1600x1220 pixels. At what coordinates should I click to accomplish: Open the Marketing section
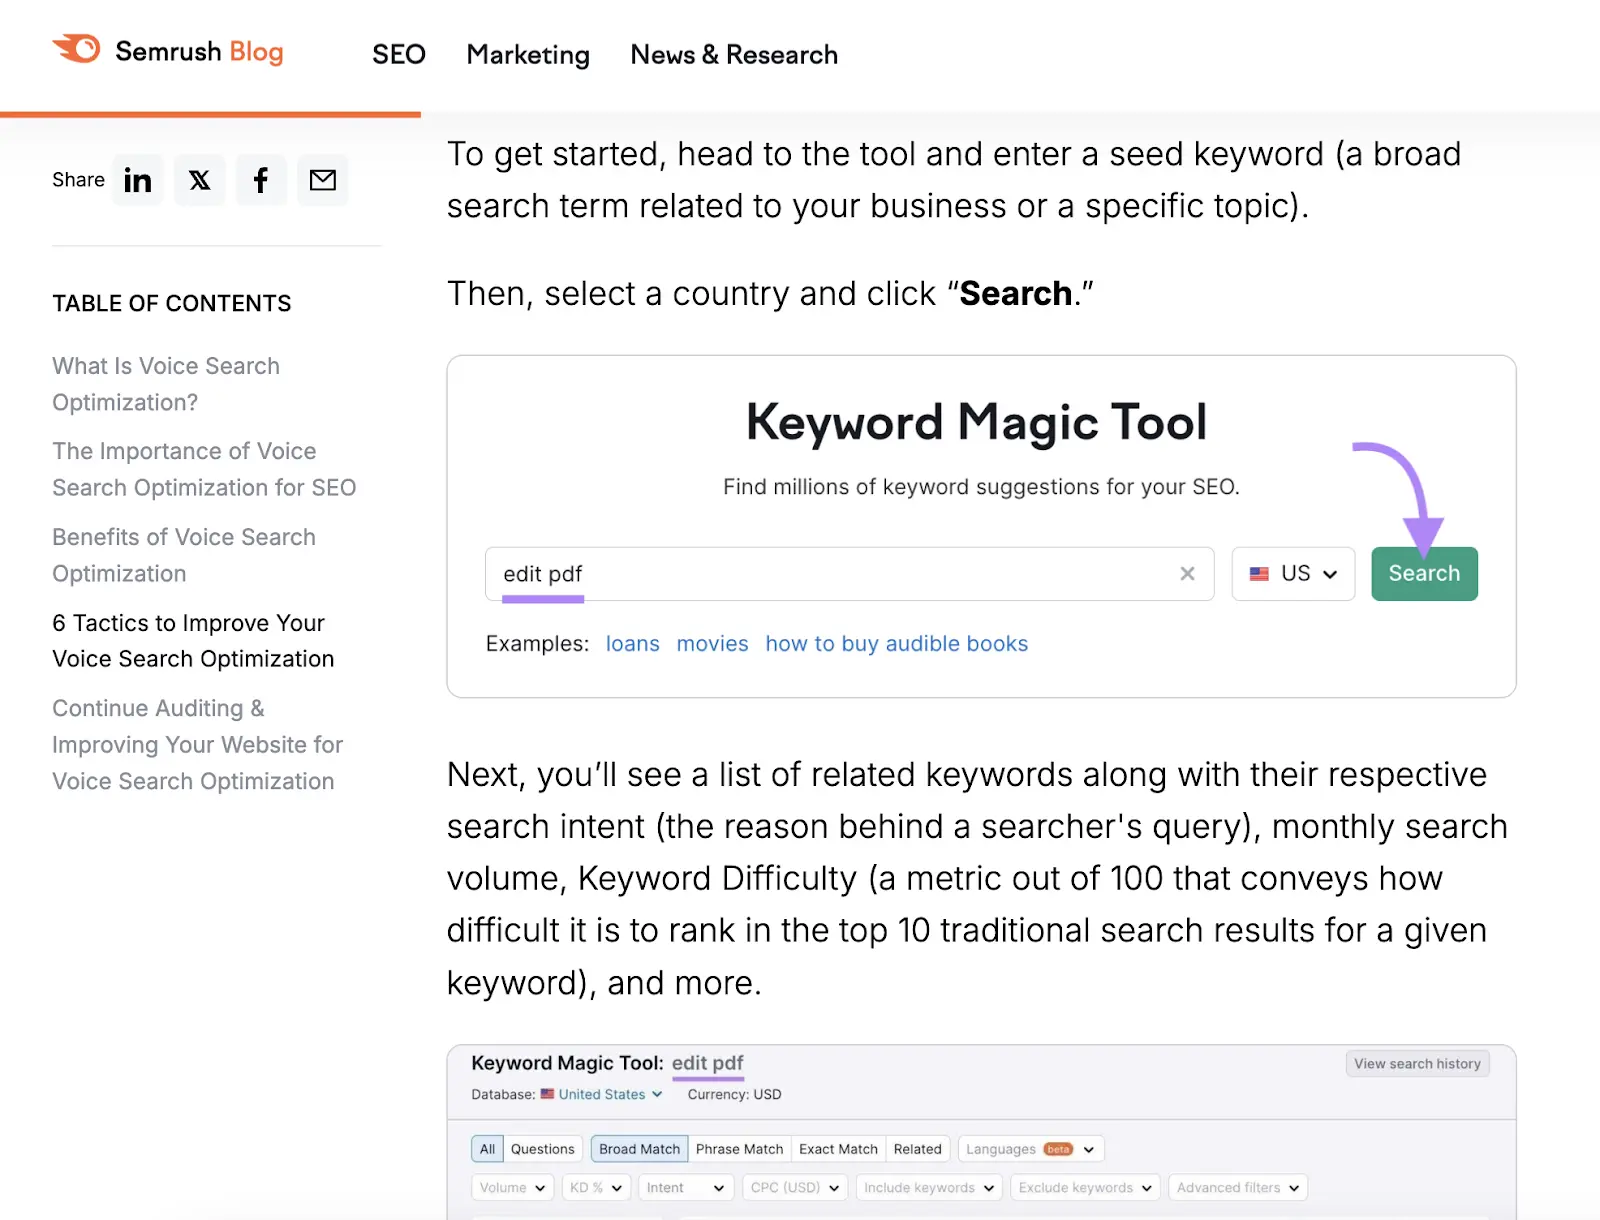tap(528, 54)
